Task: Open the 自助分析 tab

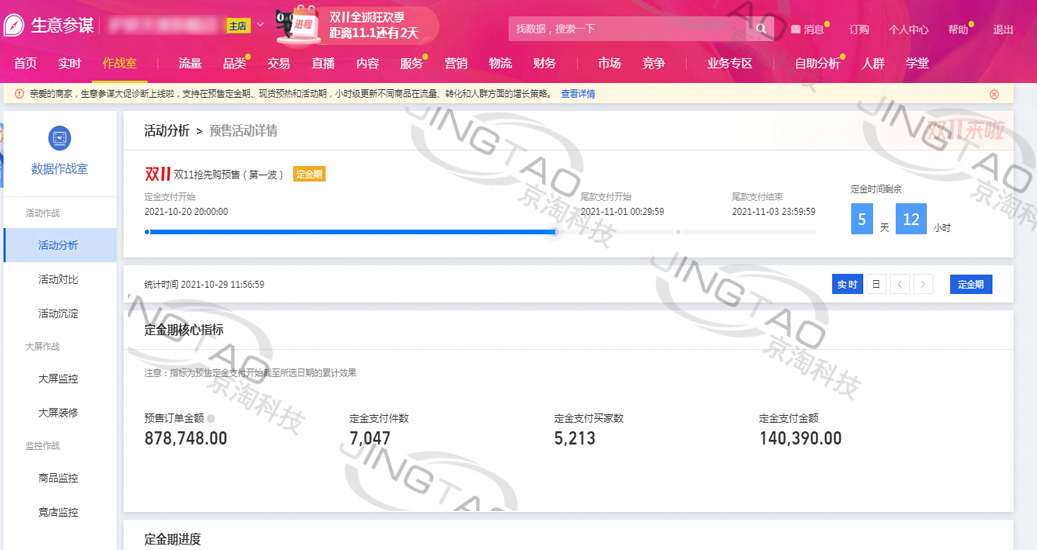Action: [817, 63]
